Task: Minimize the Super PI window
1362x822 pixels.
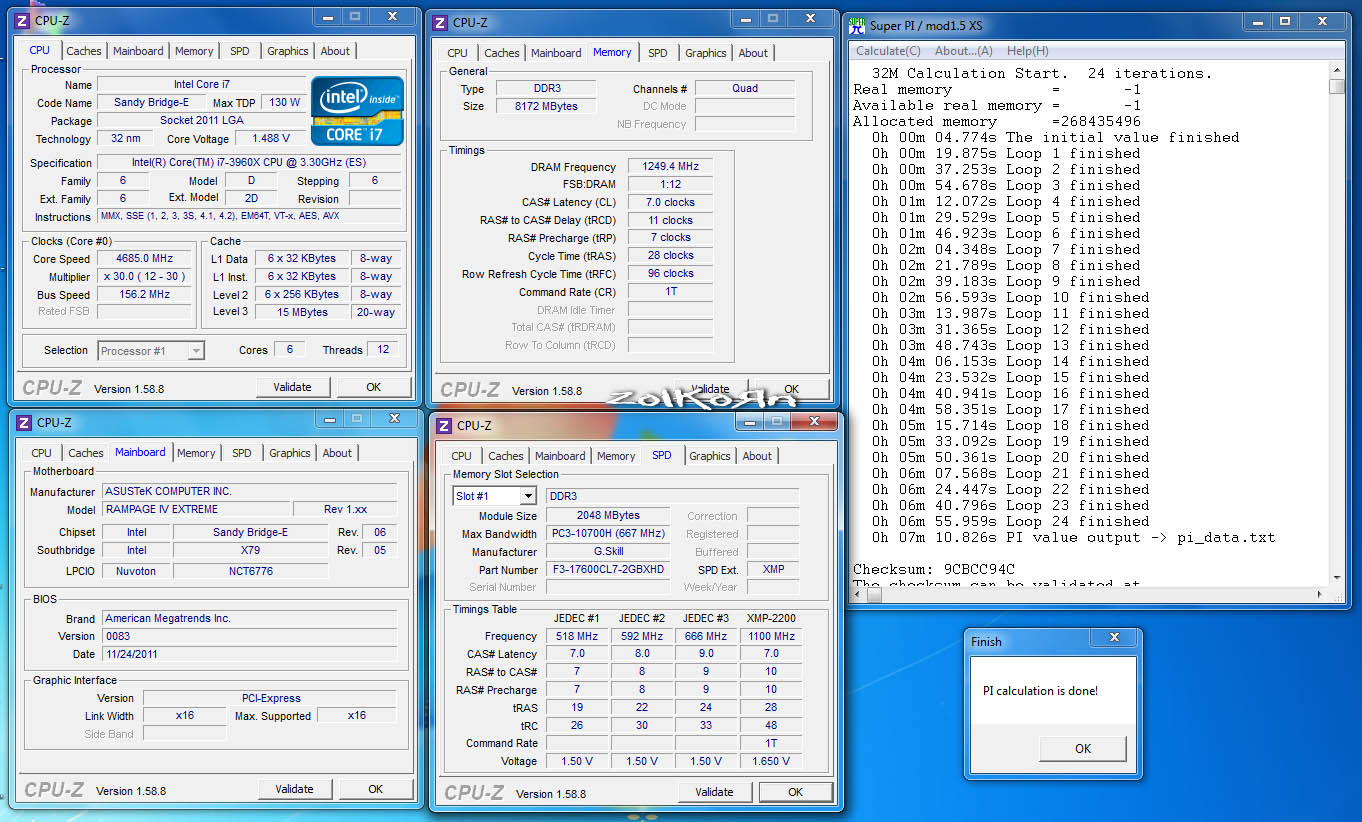Action: [x=1258, y=21]
